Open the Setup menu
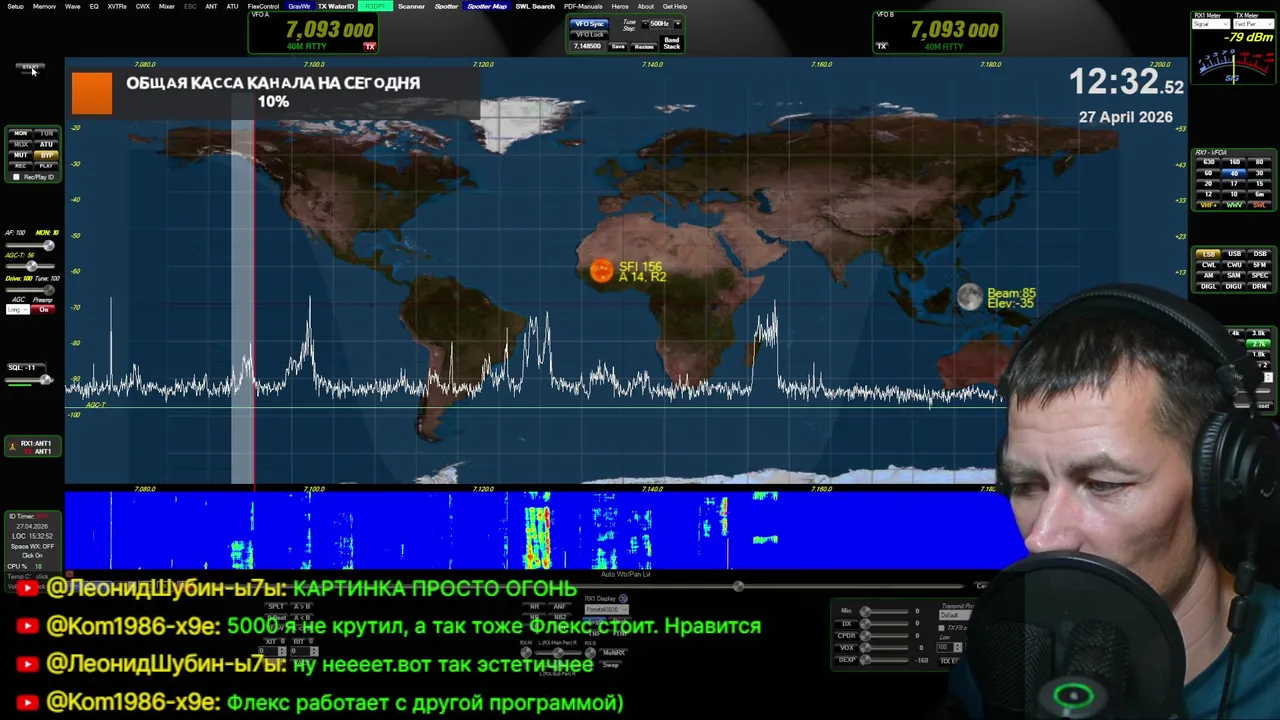 coord(15,6)
